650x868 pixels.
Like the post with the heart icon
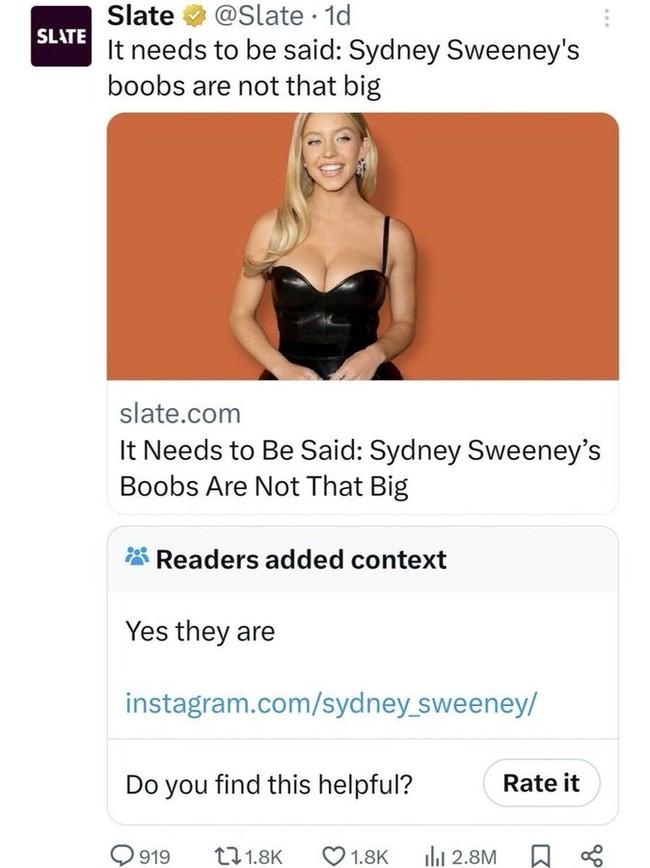[334, 856]
